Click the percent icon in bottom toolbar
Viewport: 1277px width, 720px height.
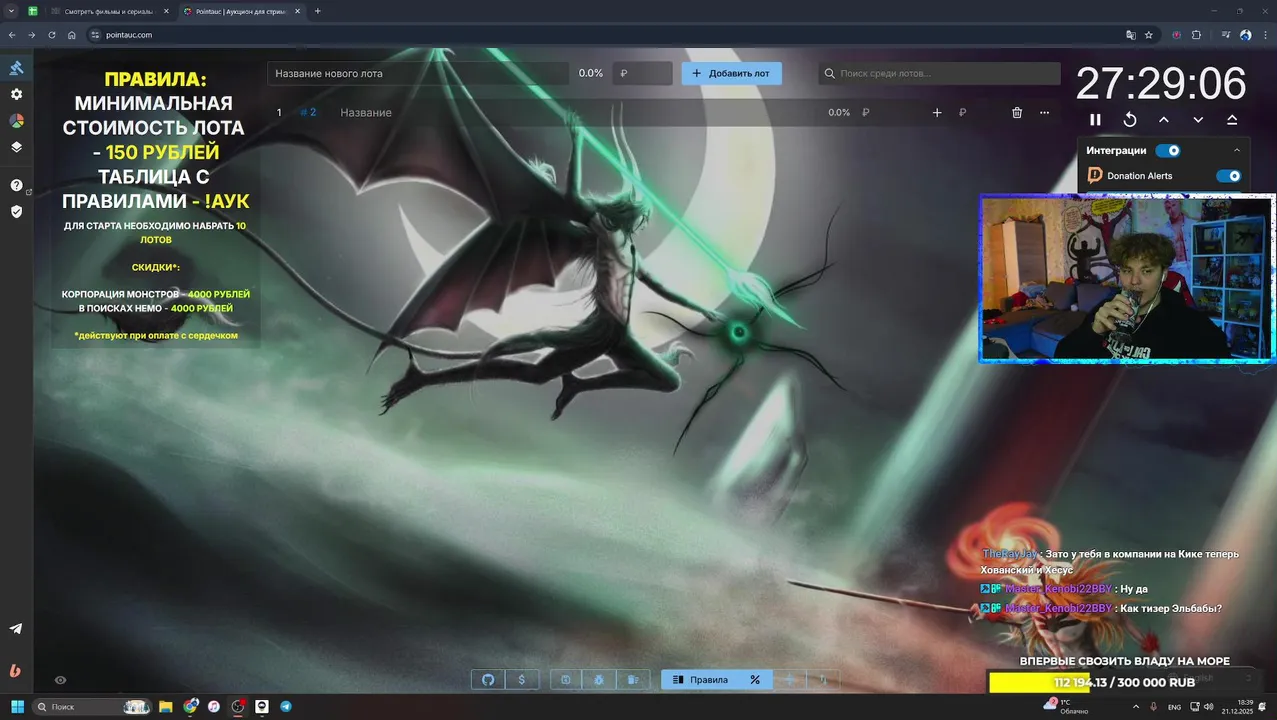point(755,680)
